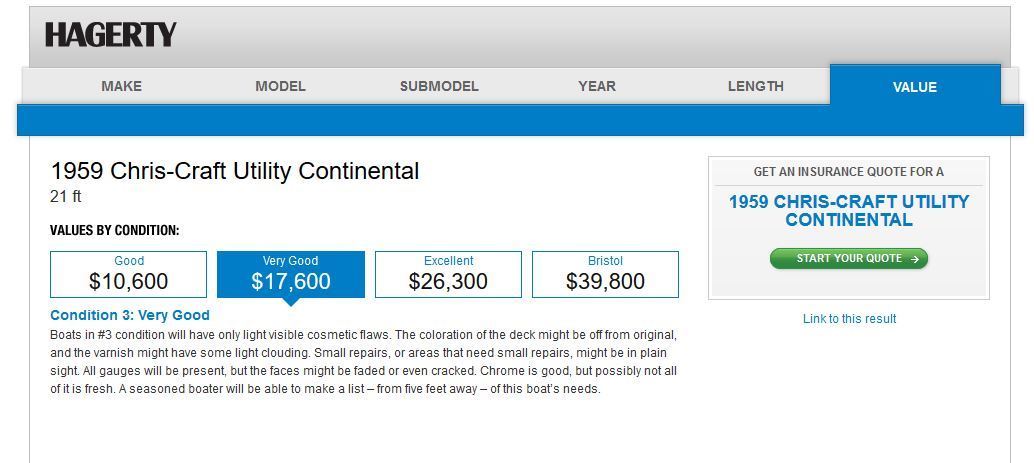
Task: Pick the Excellent condition value $26,300
Action: (x=448, y=274)
